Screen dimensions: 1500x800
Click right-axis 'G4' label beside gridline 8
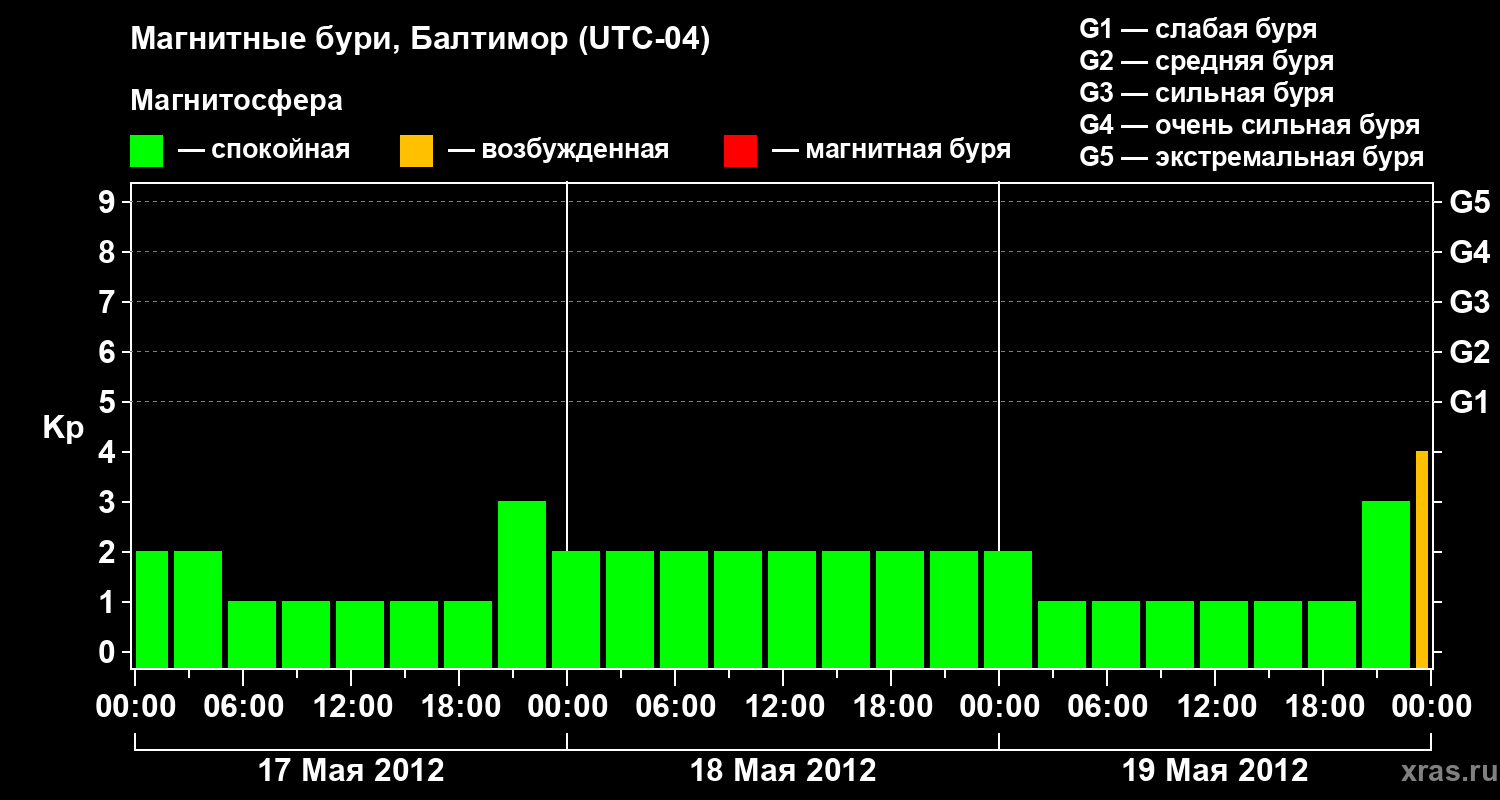tap(1469, 252)
